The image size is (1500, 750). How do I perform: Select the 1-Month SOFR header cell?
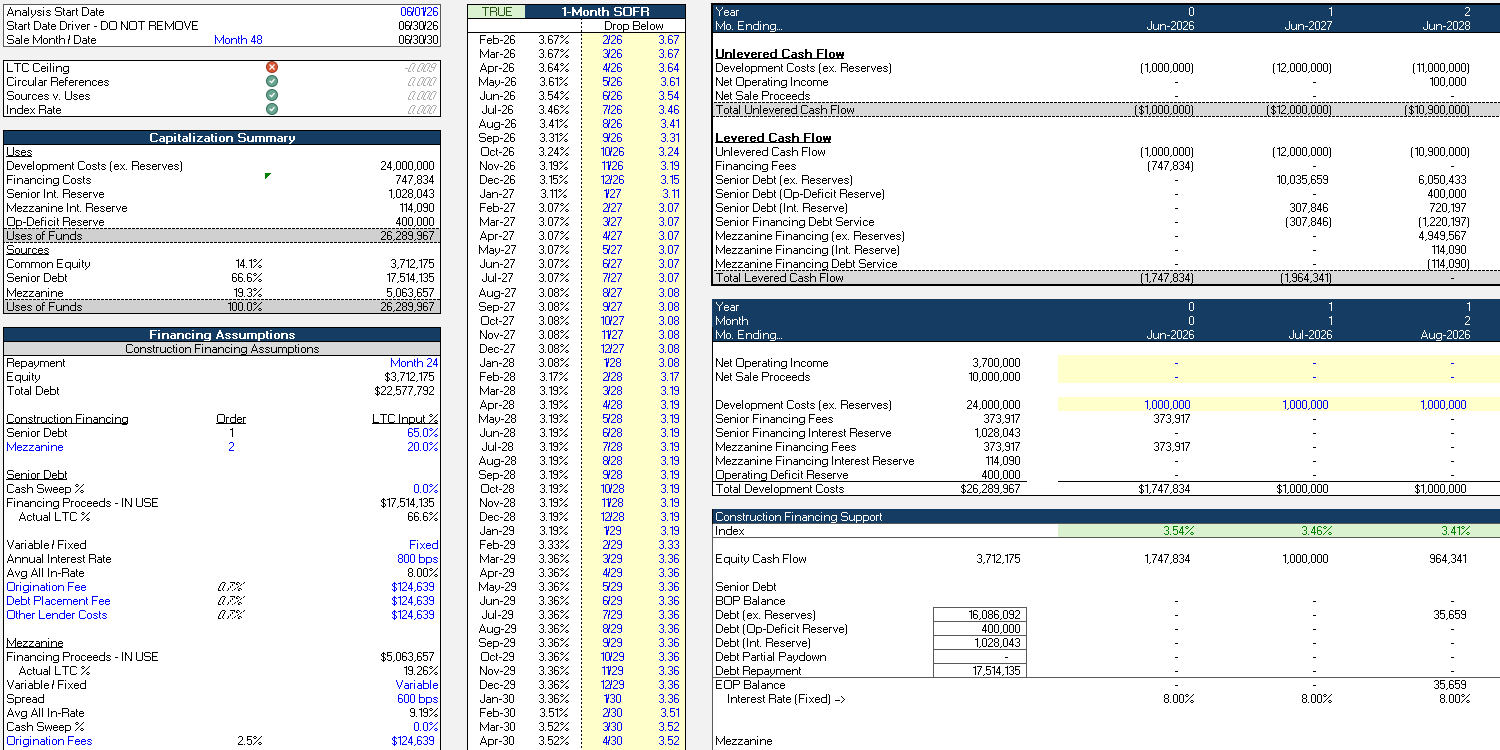605,12
